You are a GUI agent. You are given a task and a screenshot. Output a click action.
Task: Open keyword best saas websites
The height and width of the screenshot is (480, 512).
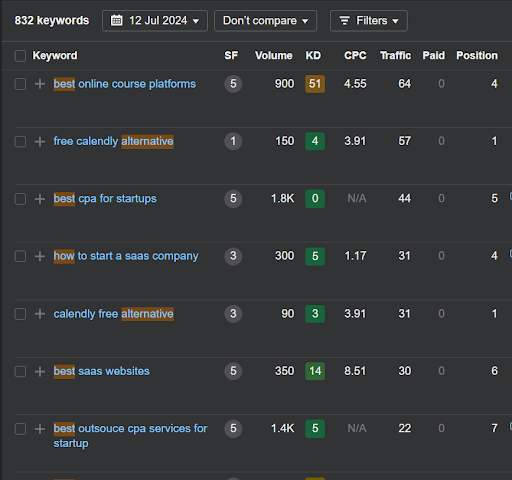(x=101, y=371)
